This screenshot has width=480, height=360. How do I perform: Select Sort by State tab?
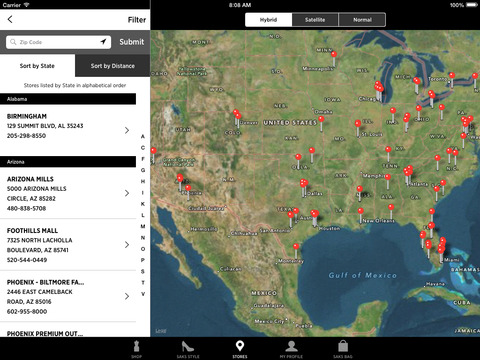[37, 66]
